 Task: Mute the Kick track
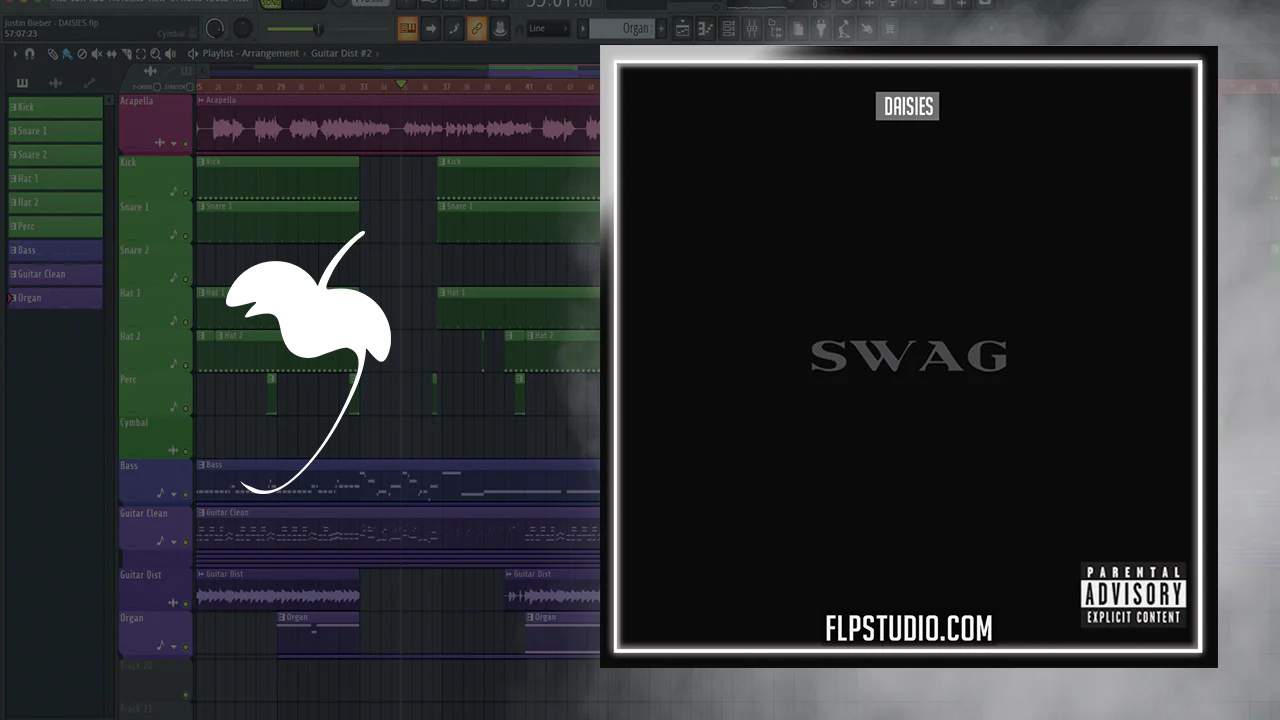point(185,192)
